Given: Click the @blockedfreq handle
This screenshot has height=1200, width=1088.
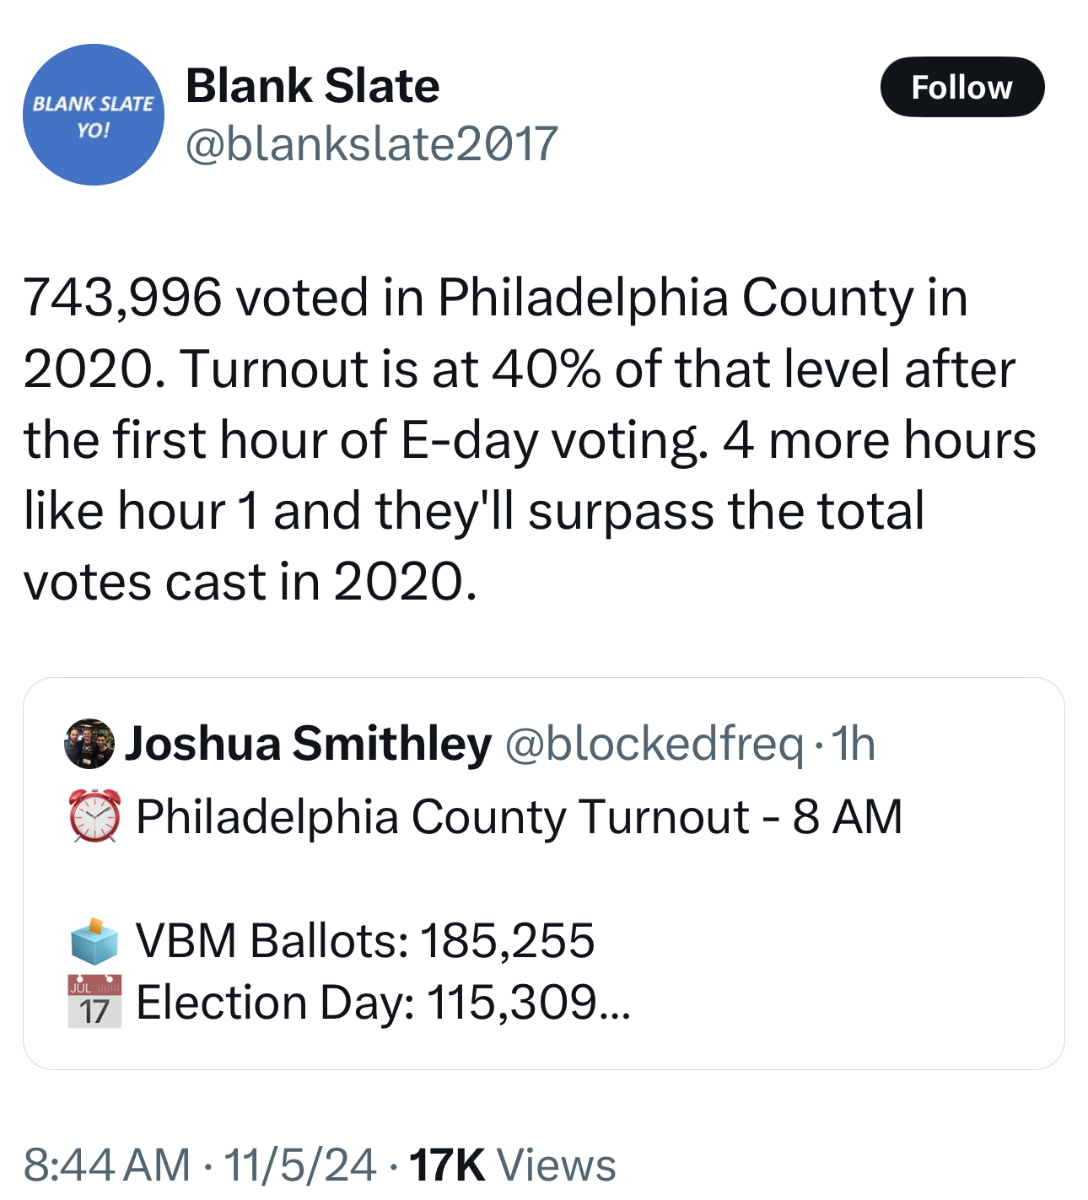Looking at the screenshot, I should (653, 743).
